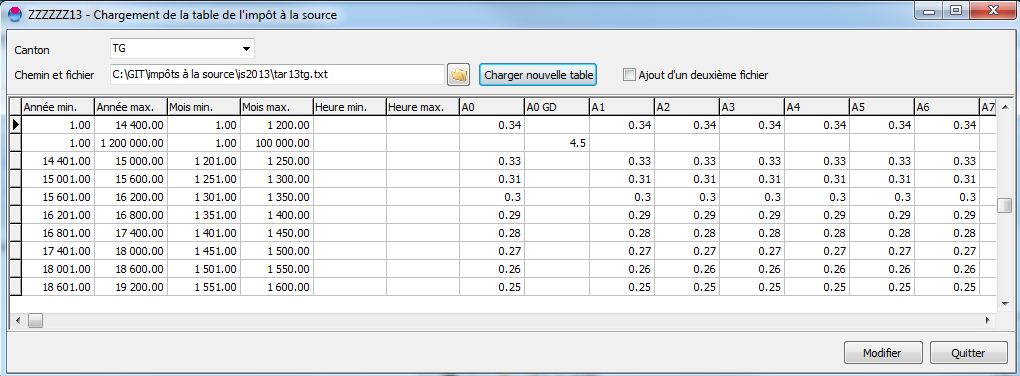Click the 0.26 value in A6 column
Viewport: 1020px width, 376px height.
point(946,269)
